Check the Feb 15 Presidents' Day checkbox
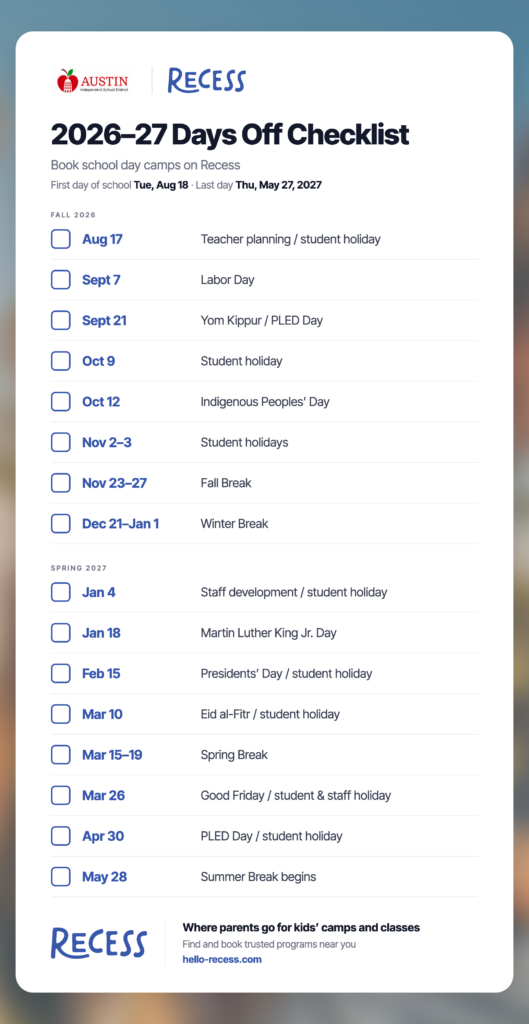Viewport: 529px width, 1024px height. pos(61,673)
